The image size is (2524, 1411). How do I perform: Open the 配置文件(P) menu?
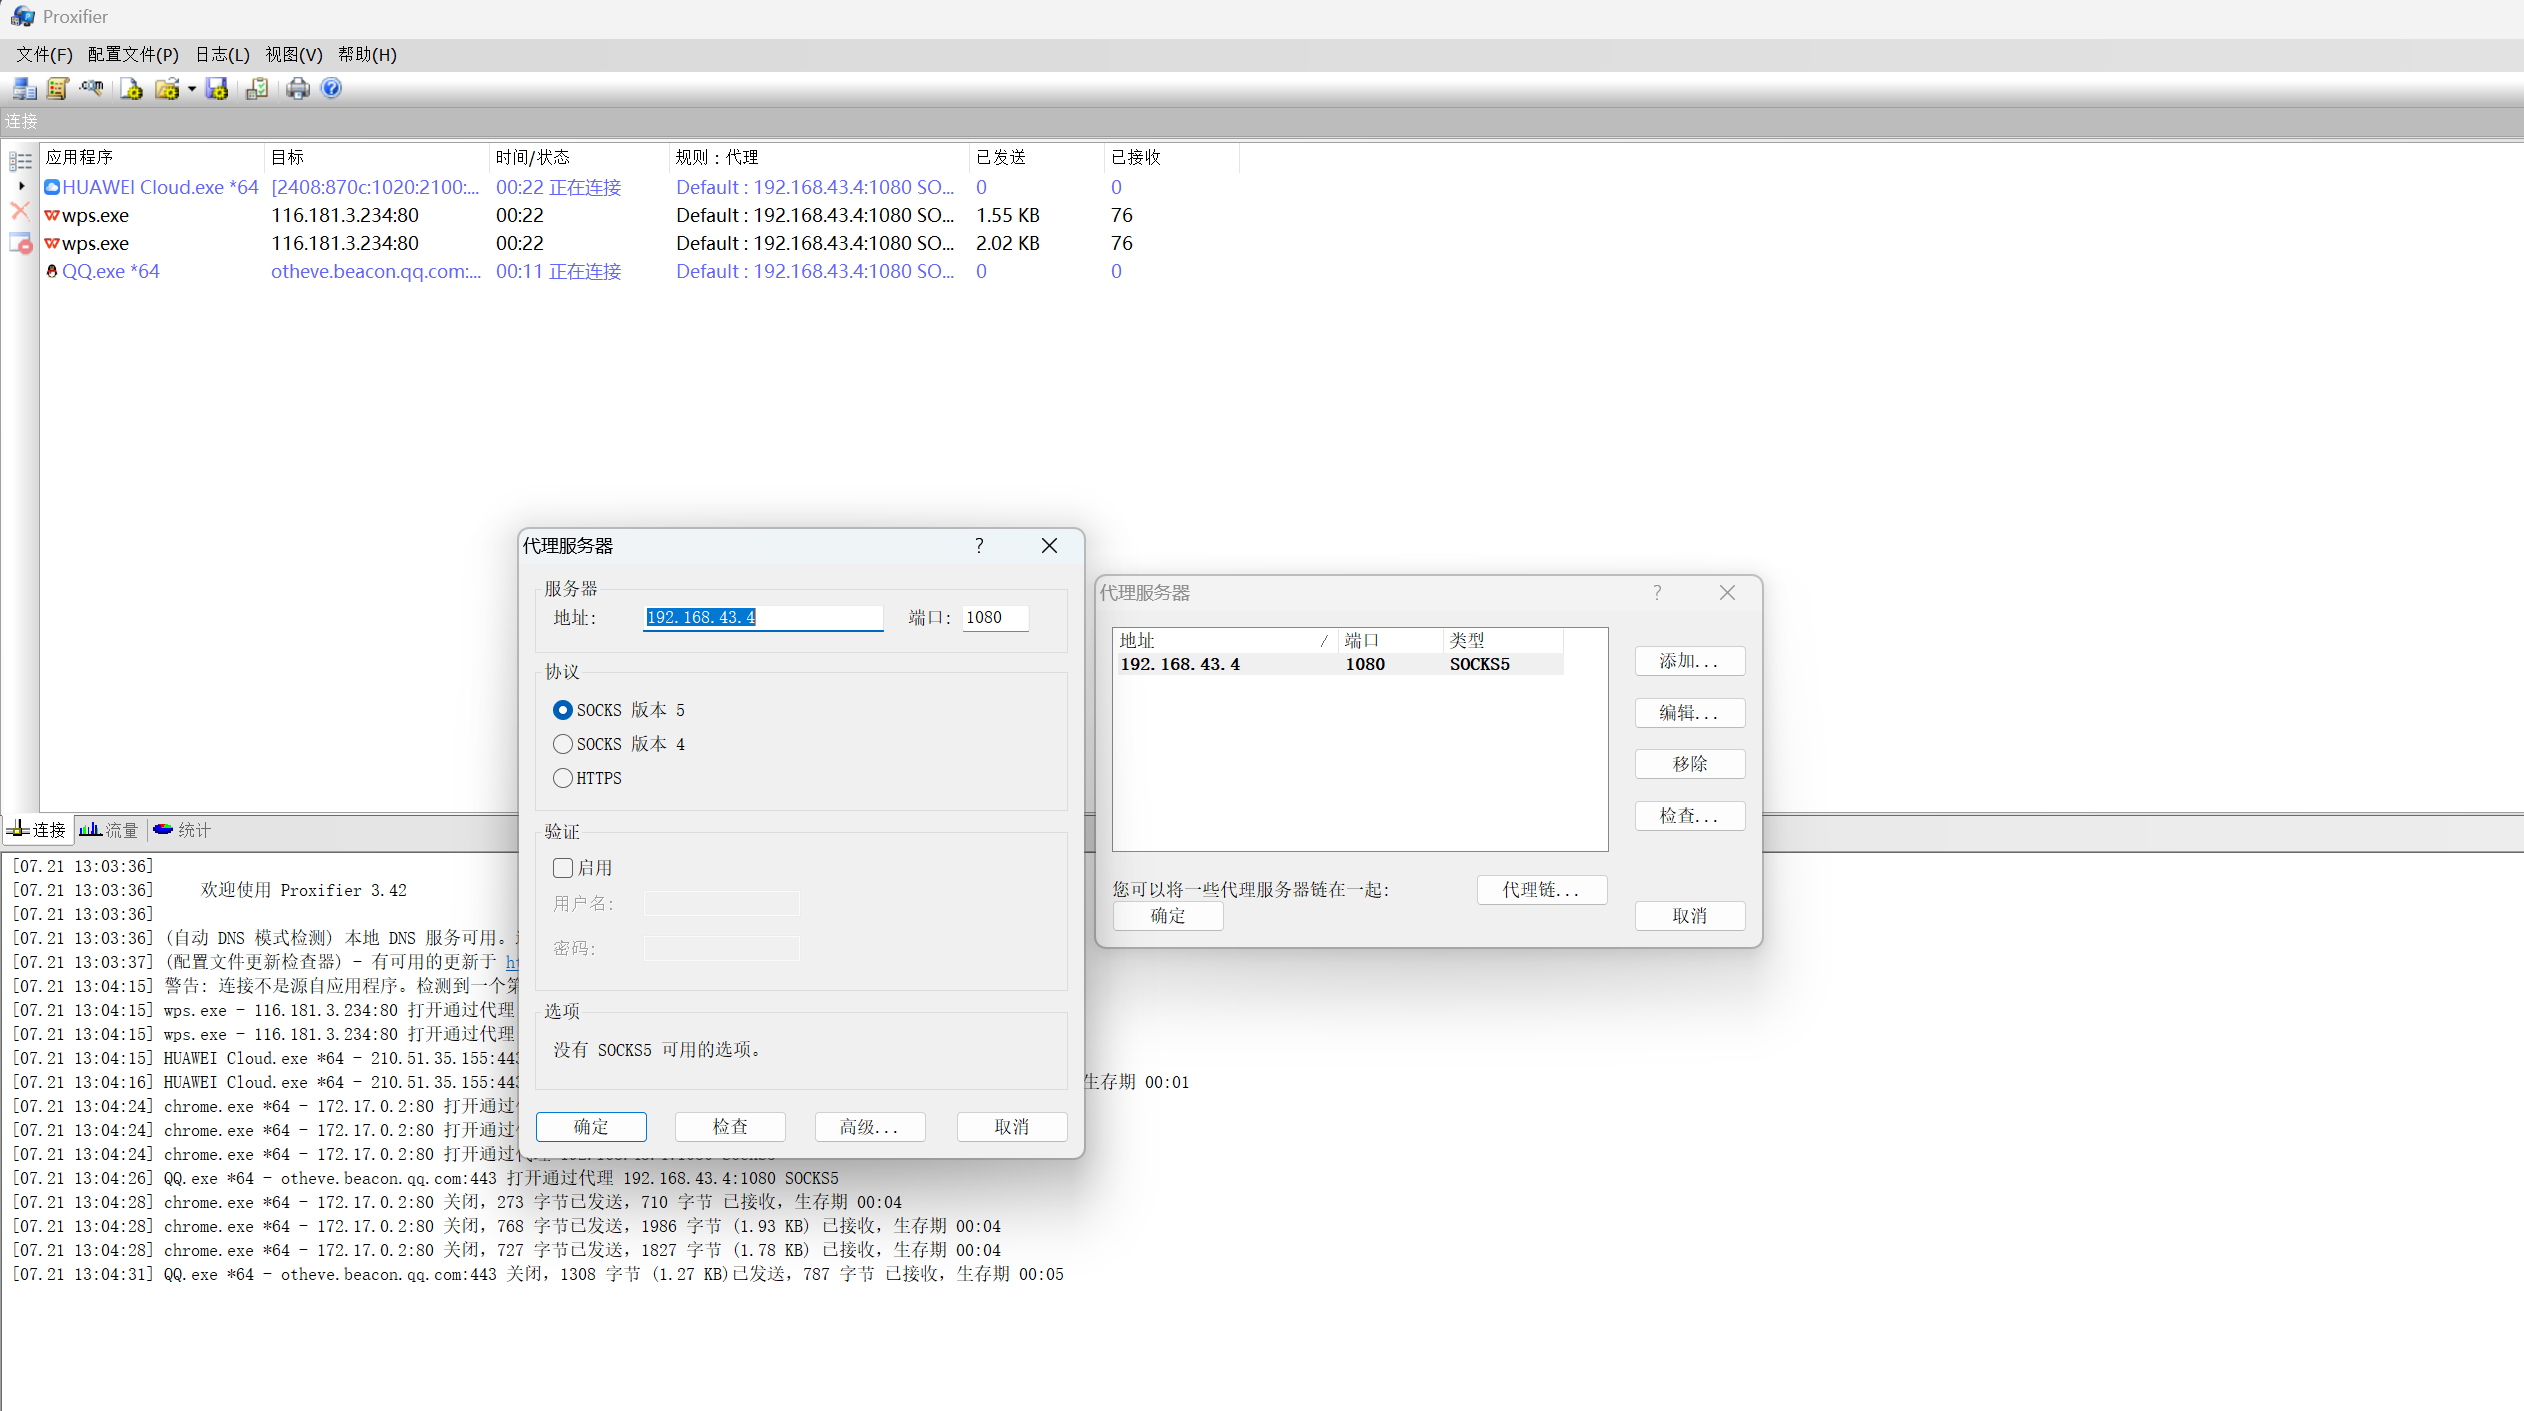133,54
